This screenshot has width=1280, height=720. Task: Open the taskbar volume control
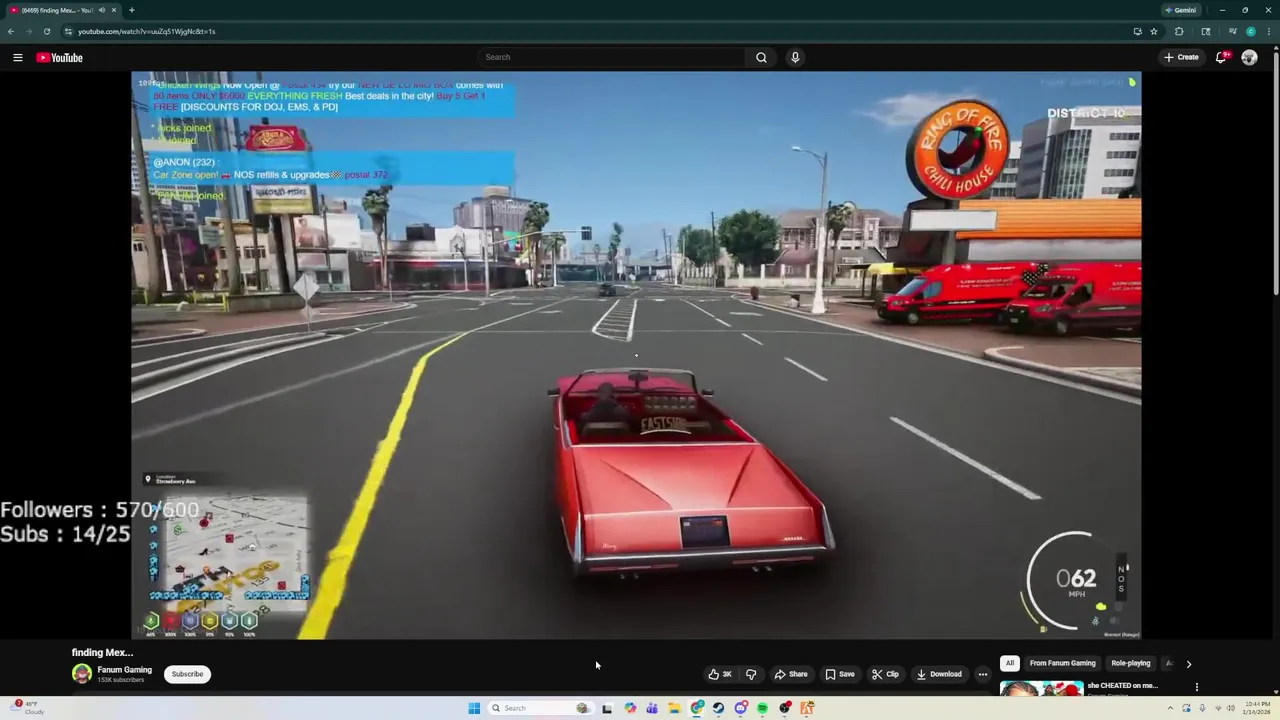(1231, 708)
